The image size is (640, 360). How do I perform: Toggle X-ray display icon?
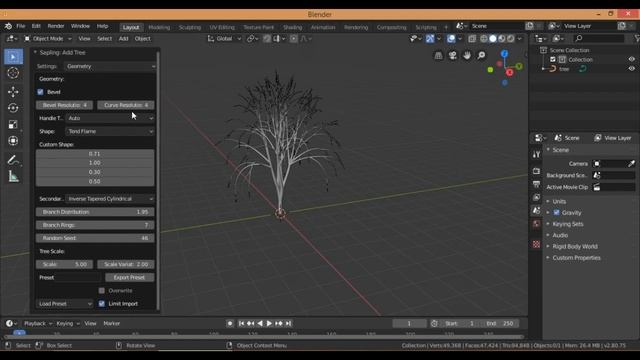(x=472, y=38)
